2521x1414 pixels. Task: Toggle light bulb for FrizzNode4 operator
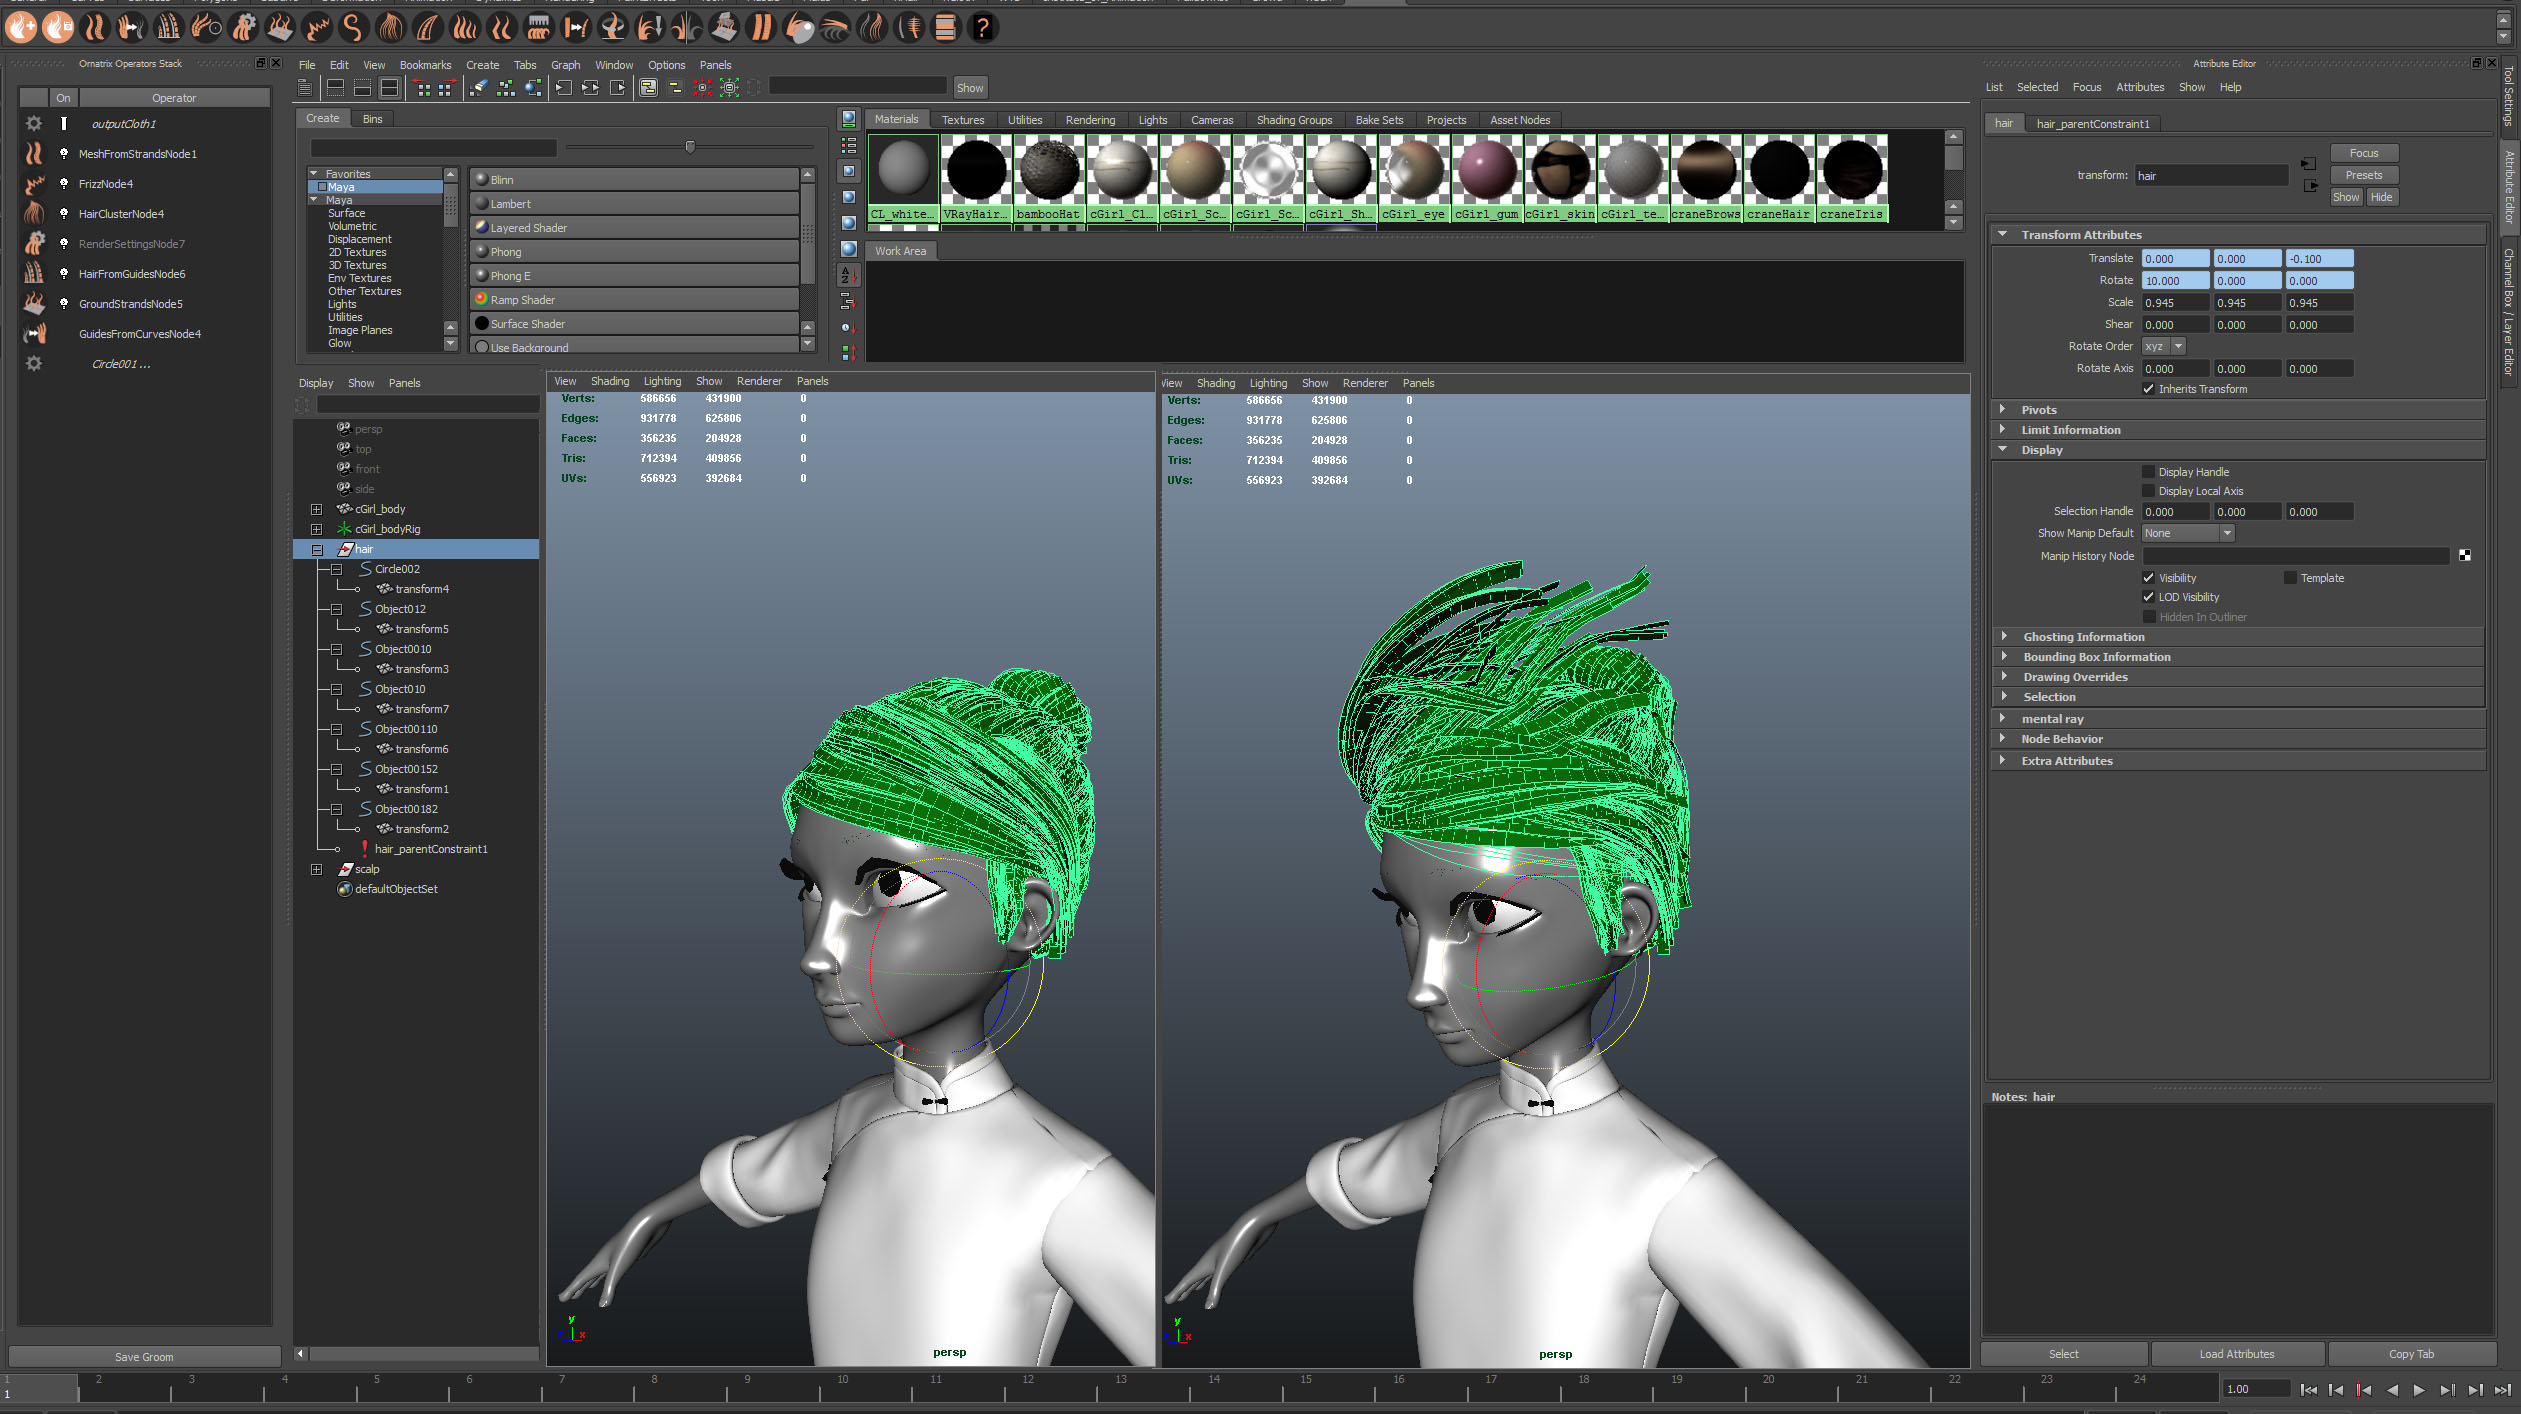click(64, 184)
